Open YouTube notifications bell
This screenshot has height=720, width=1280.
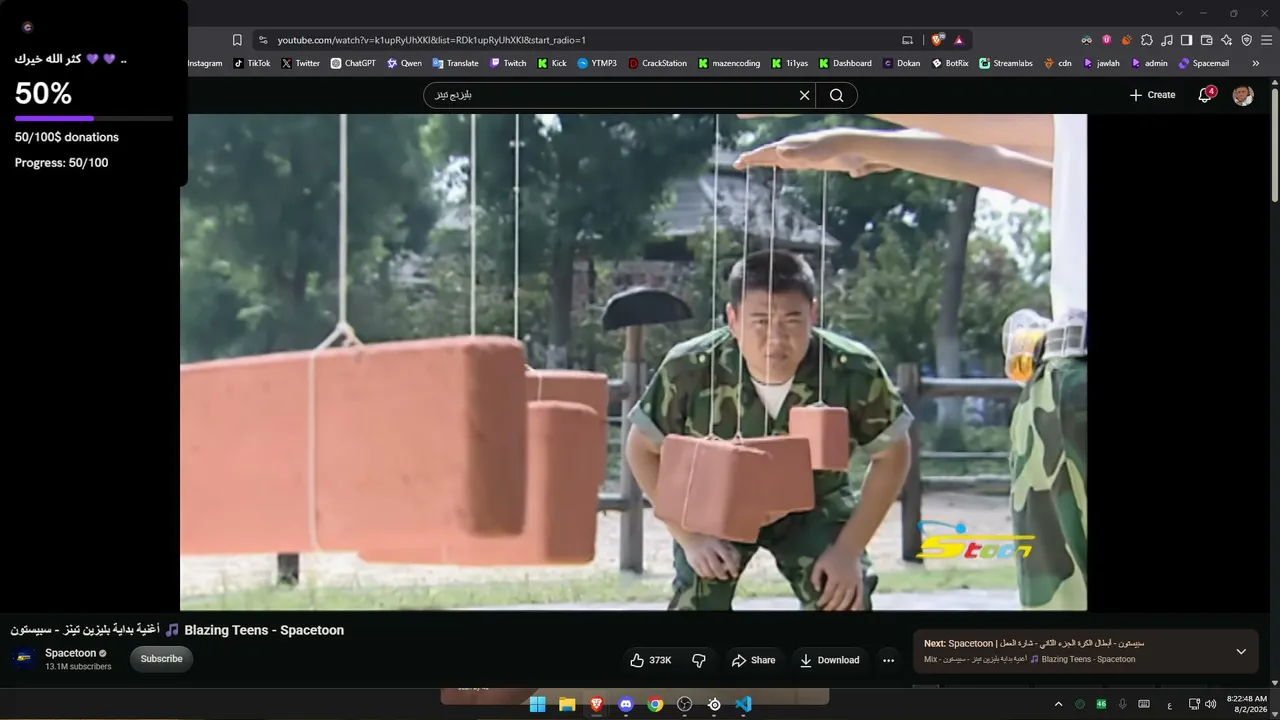coord(1206,95)
